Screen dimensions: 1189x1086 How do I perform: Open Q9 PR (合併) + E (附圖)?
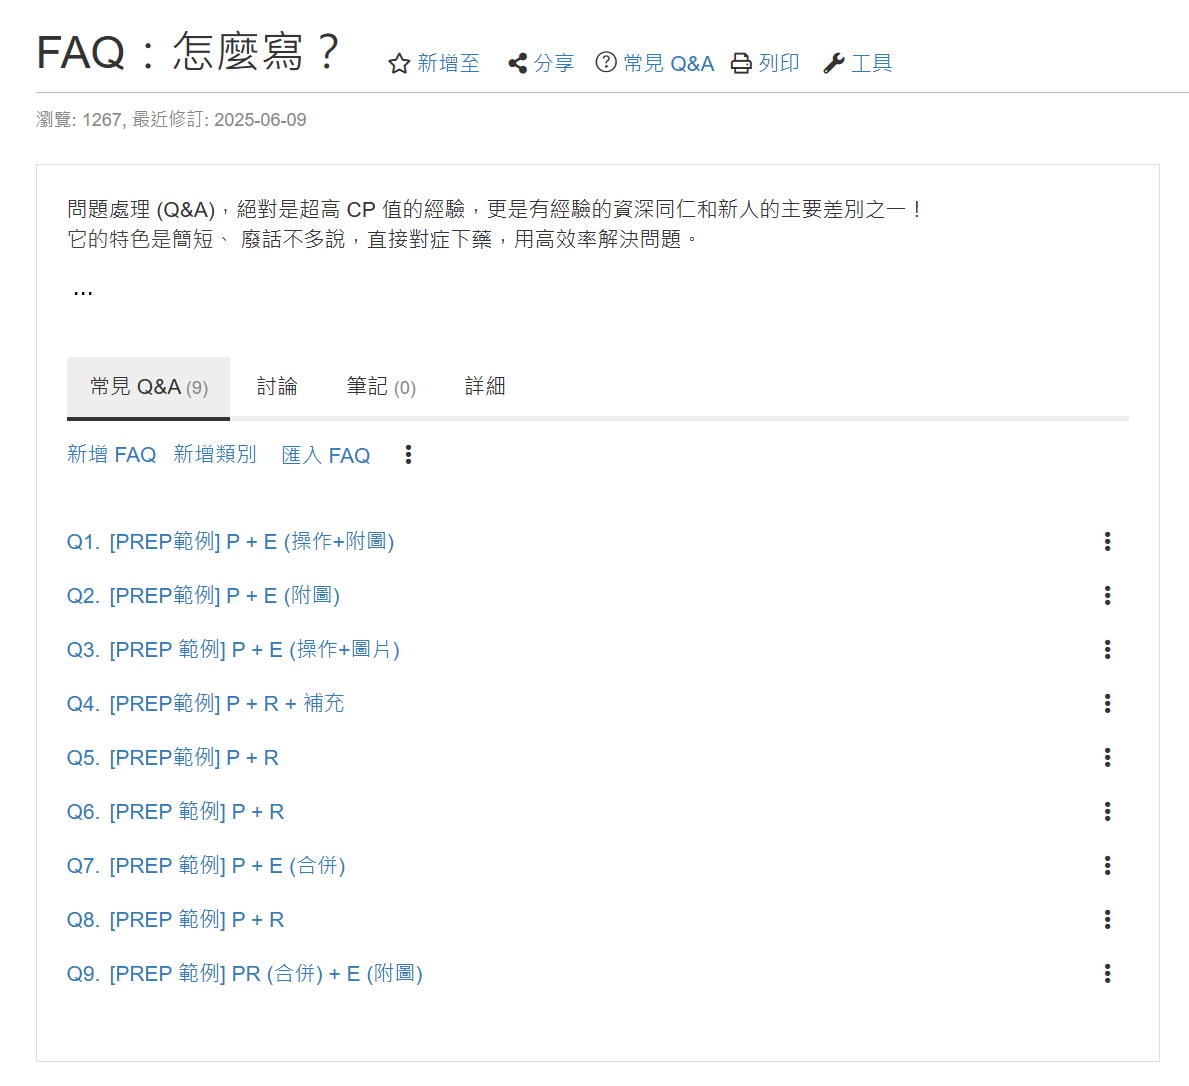[x=245, y=973]
